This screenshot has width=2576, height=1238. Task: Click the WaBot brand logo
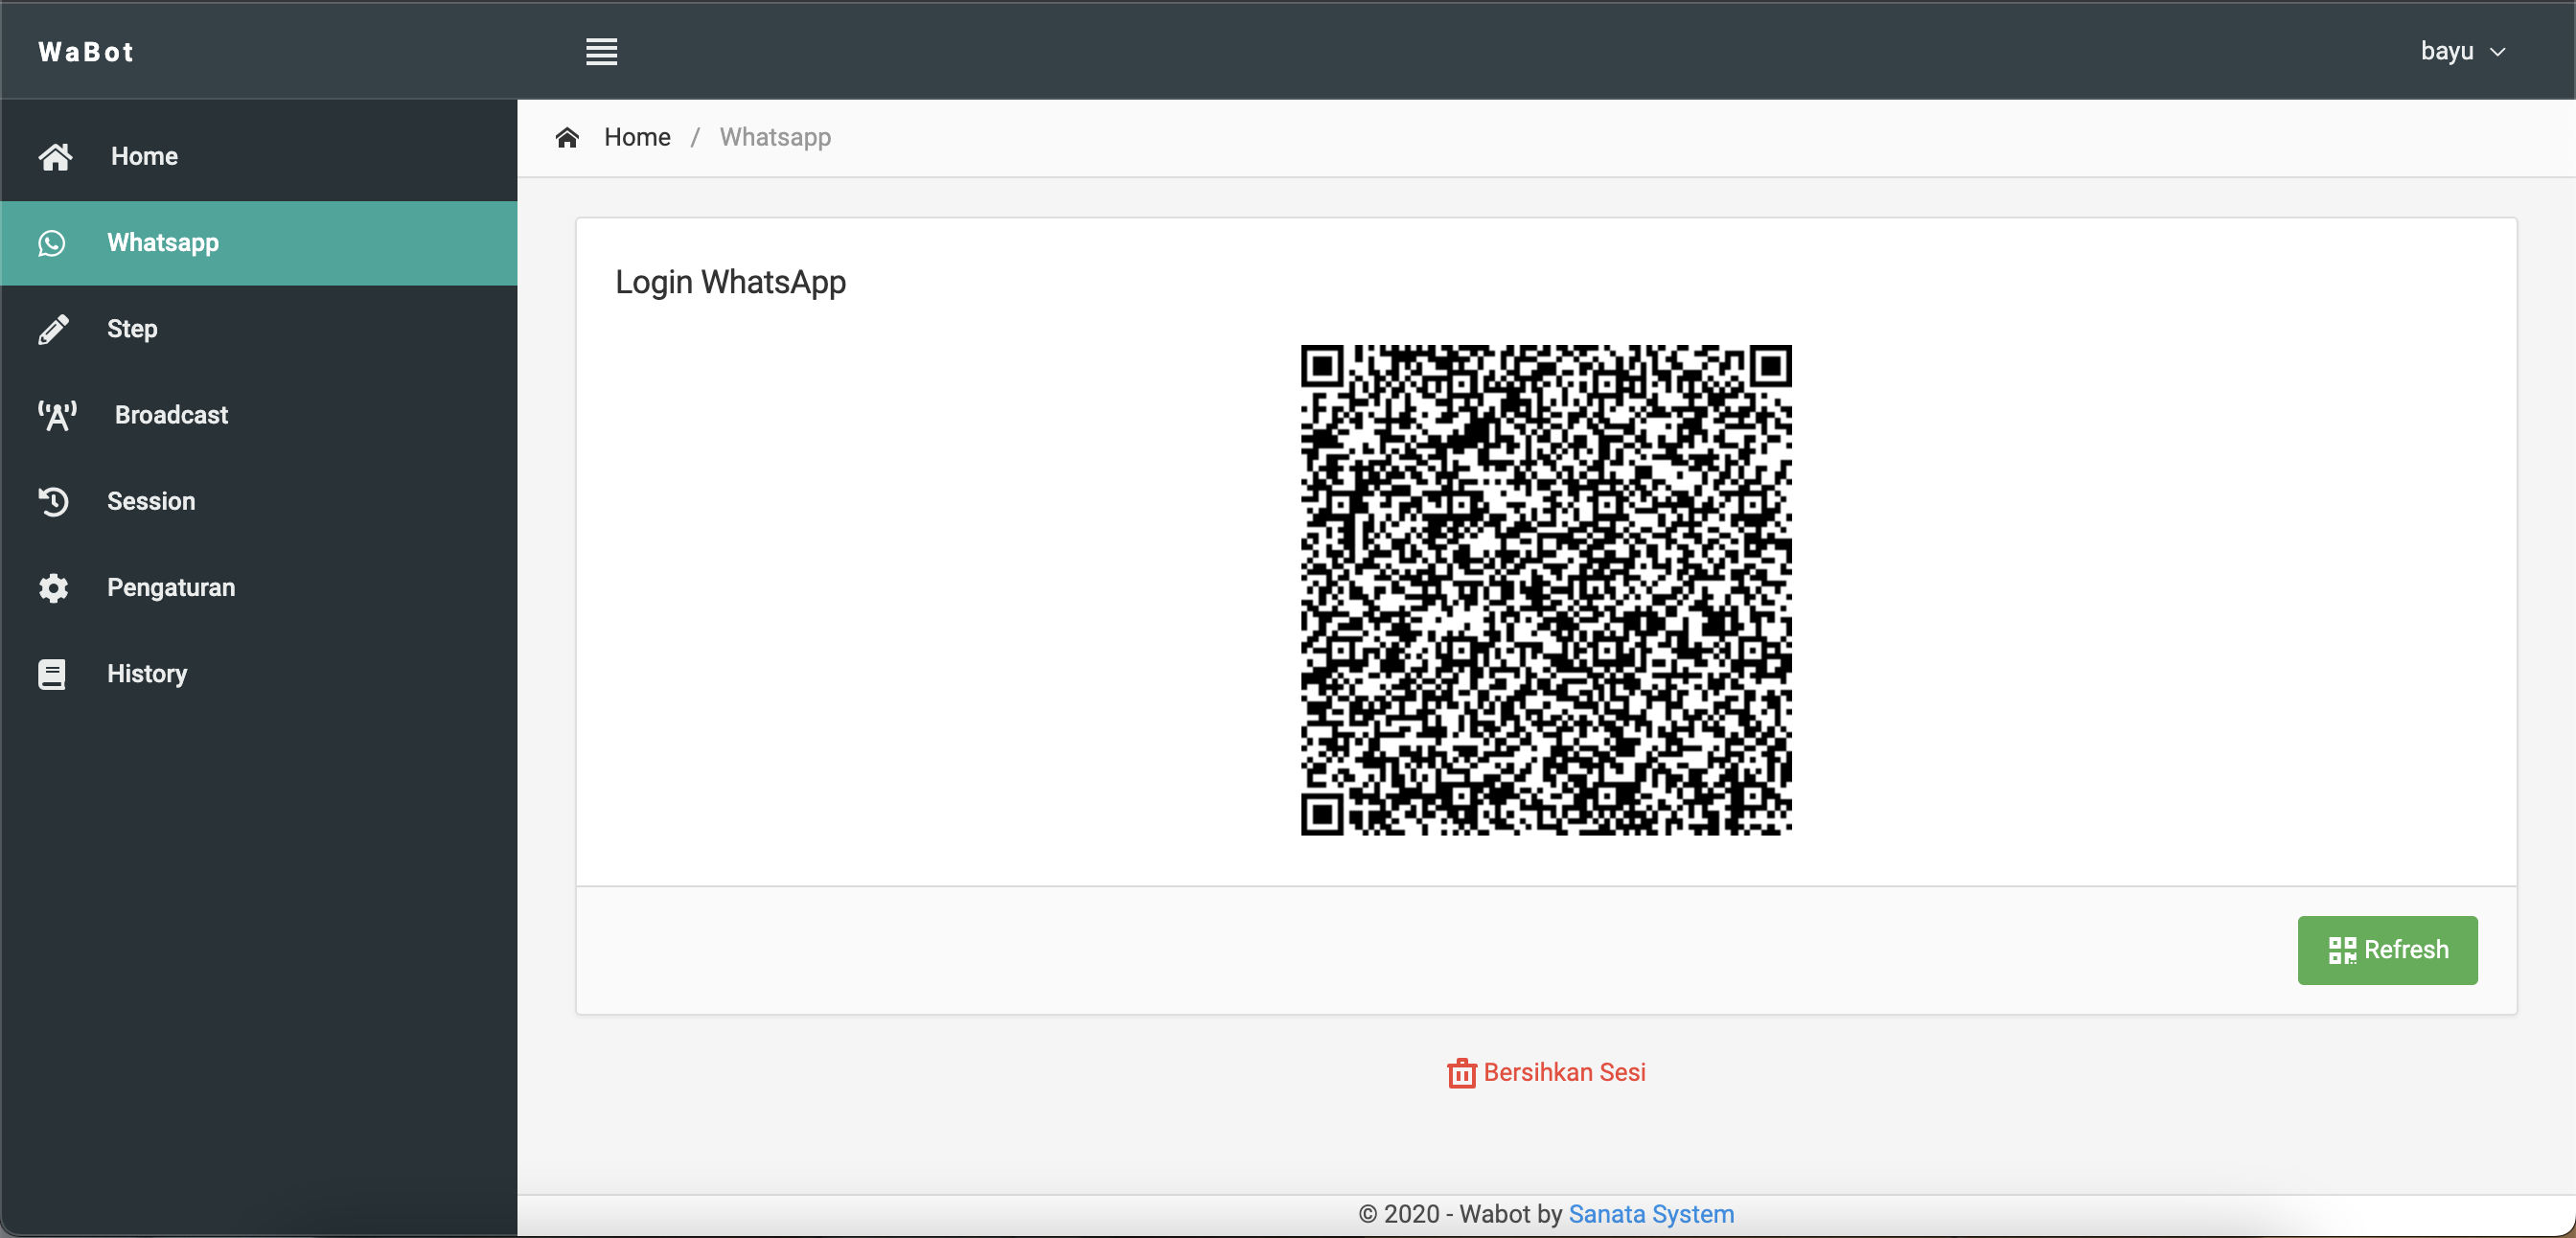tap(86, 52)
